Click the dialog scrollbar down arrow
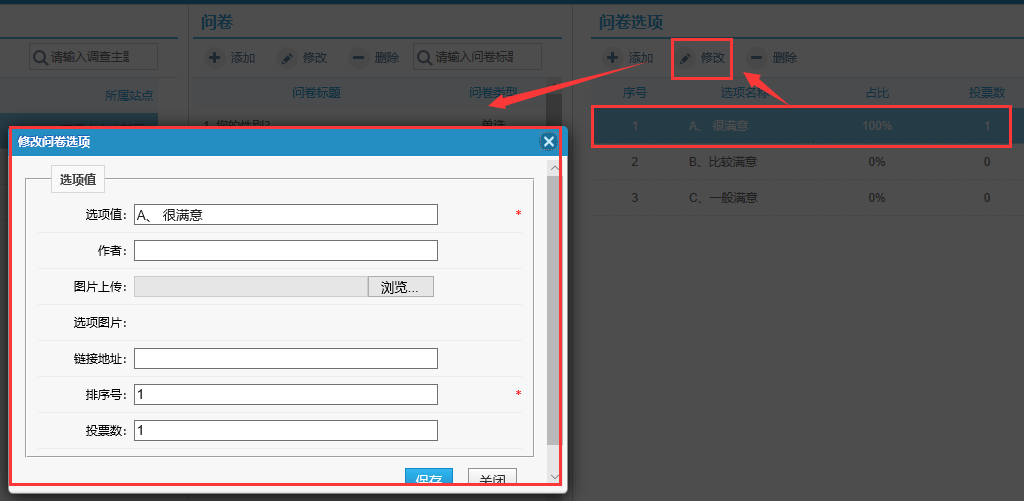The image size is (1024, 501). click(554, 477)
